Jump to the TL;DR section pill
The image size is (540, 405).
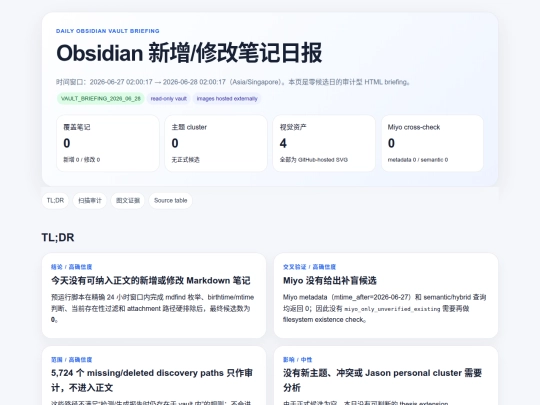55,200
